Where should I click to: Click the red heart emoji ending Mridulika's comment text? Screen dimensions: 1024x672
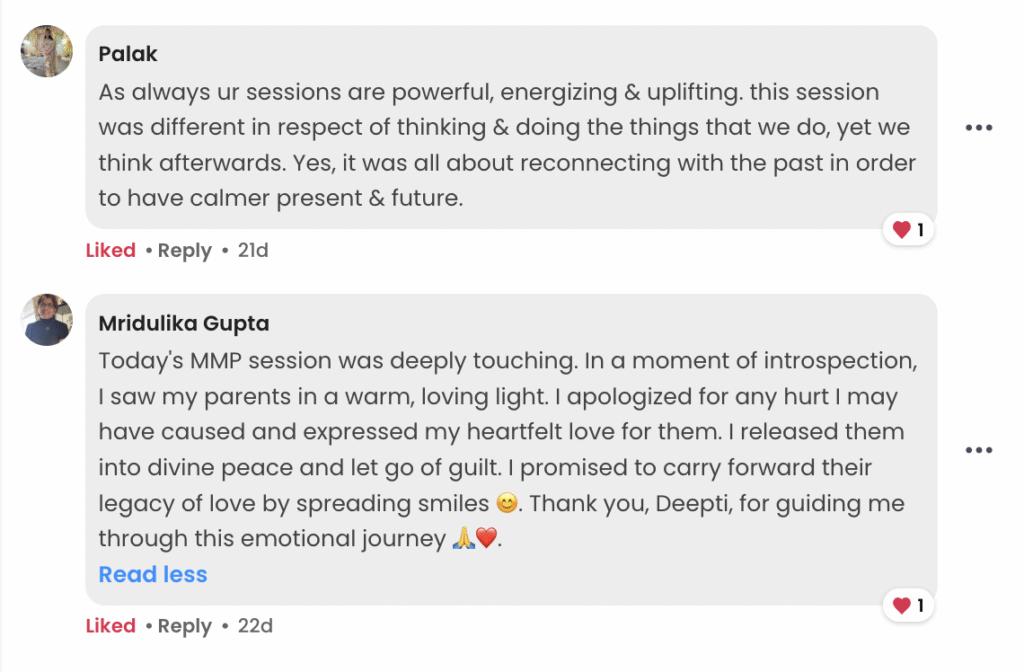[486, 539]
